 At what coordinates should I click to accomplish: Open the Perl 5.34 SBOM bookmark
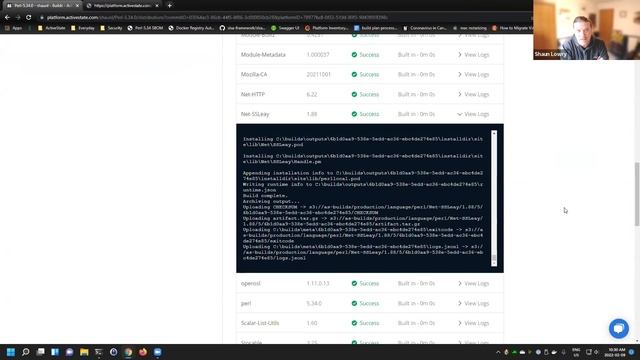point(145,28)
